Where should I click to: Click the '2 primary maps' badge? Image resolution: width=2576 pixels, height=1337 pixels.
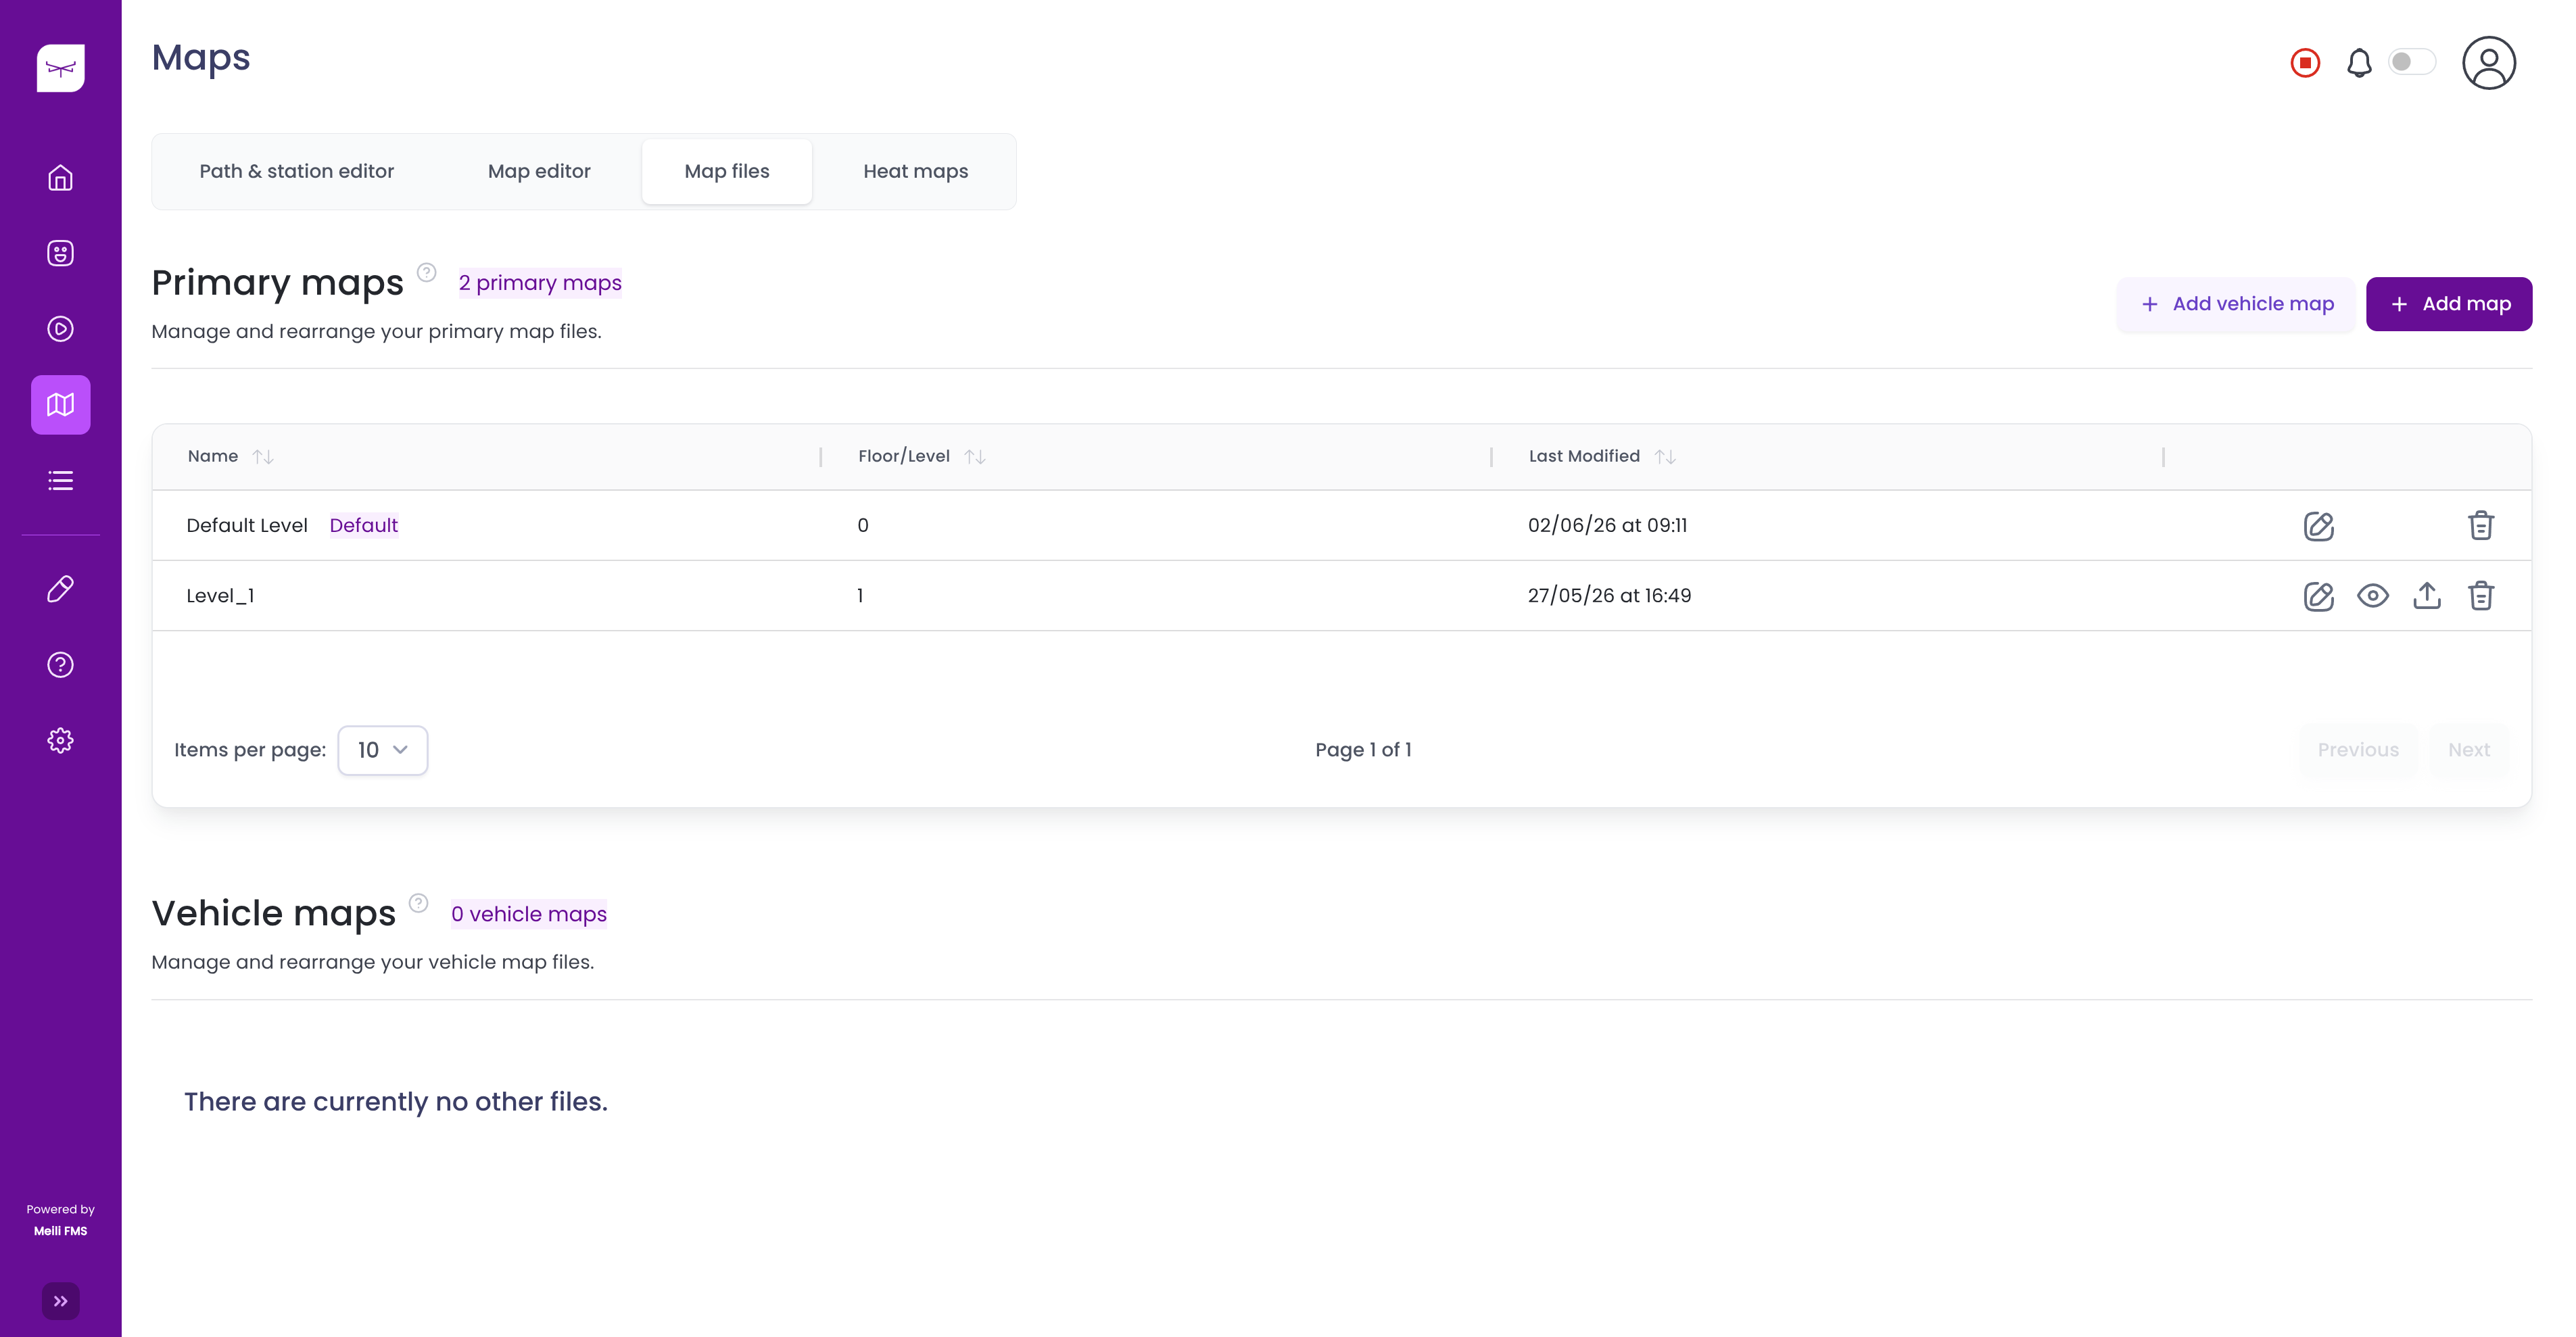tap(540, 283)
